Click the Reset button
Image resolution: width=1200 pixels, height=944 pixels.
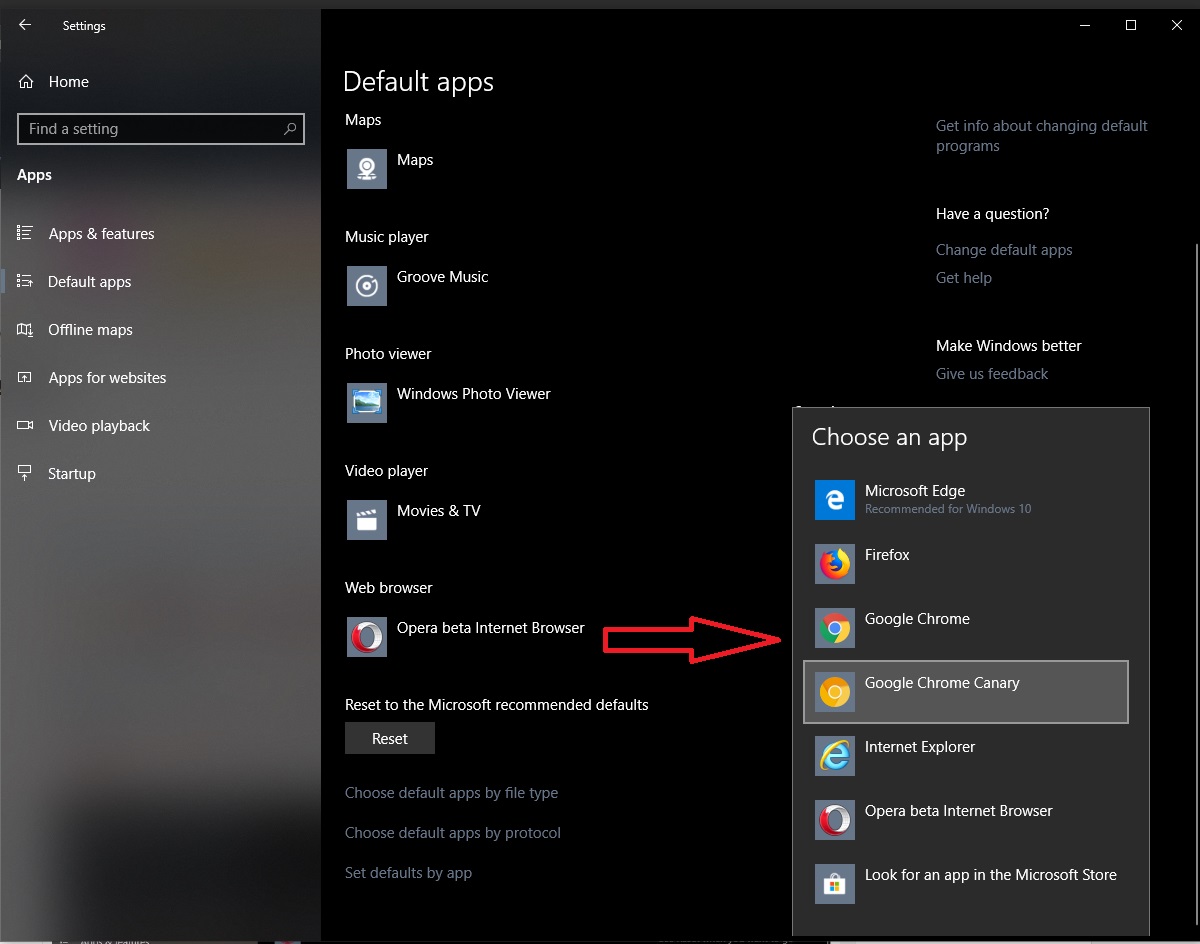pyautogui.click(x=390, y=739)
